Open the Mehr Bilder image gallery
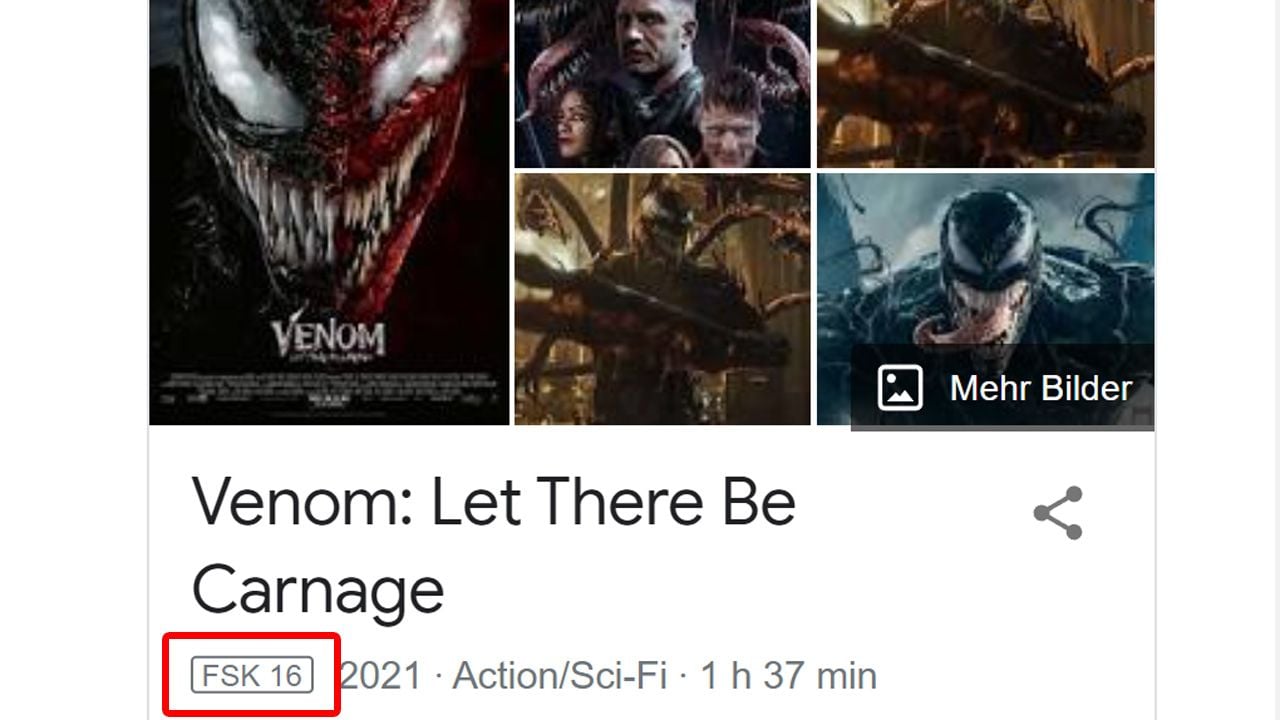 1003,388
